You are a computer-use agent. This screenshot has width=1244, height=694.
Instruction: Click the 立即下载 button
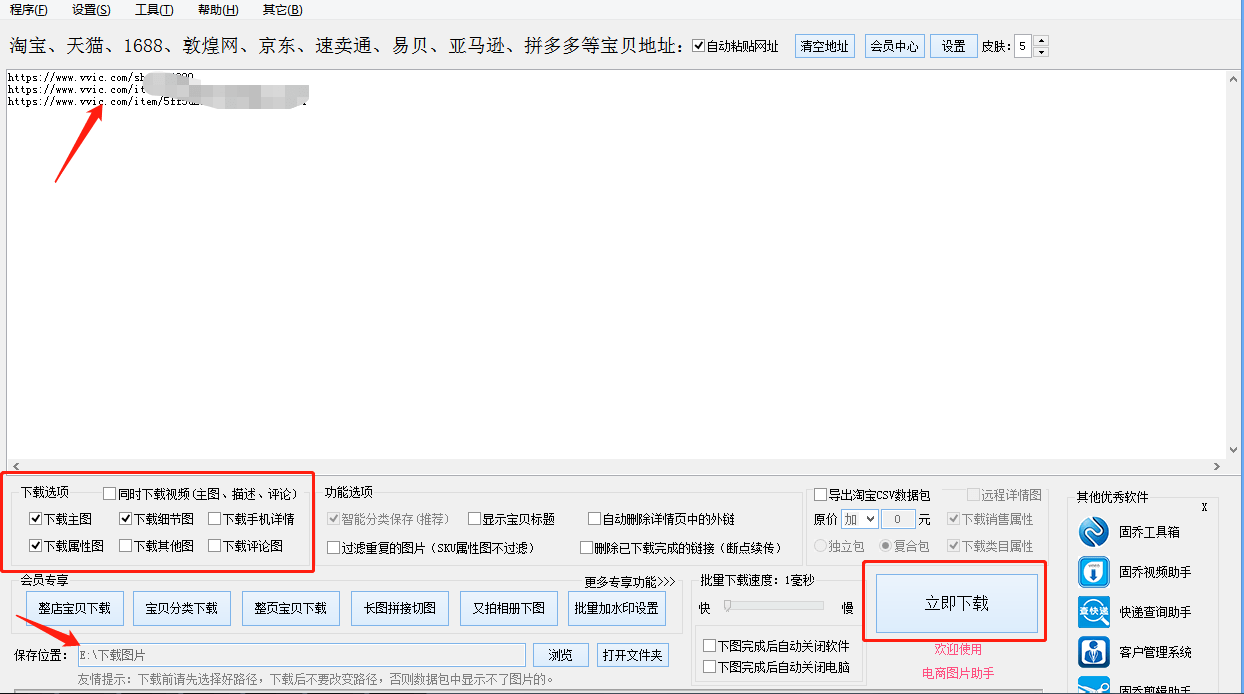957,603
